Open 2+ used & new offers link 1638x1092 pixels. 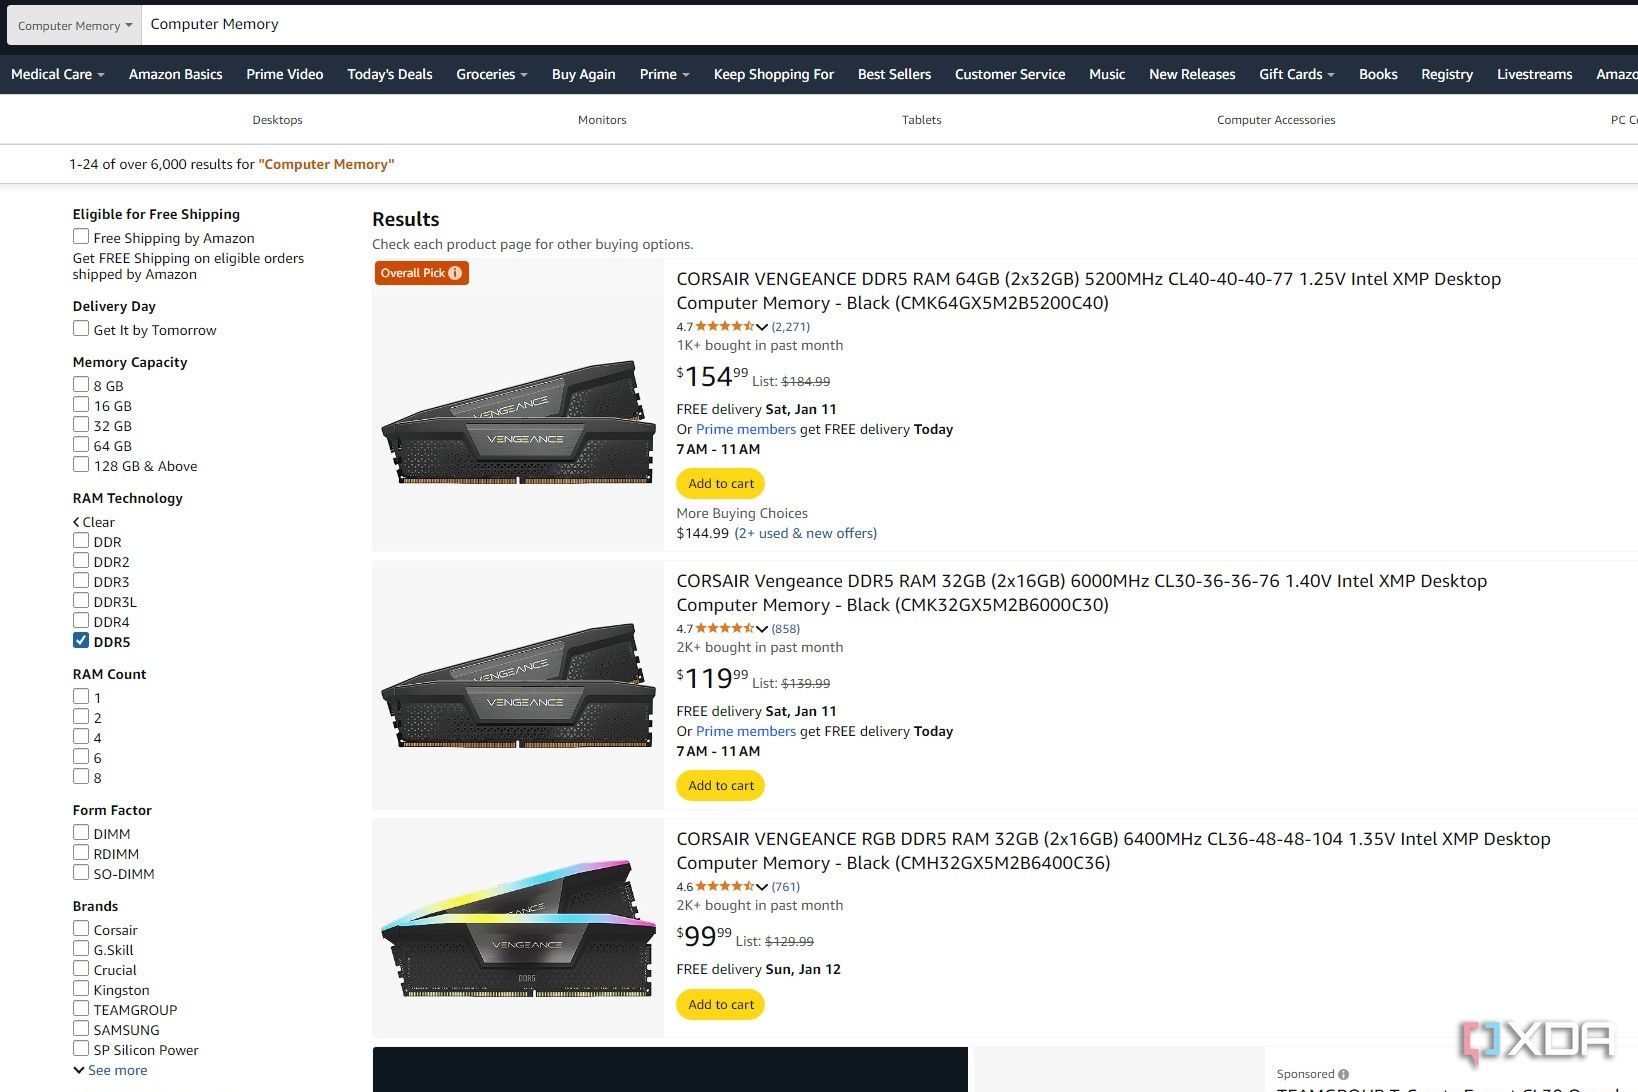coord(805,533)
